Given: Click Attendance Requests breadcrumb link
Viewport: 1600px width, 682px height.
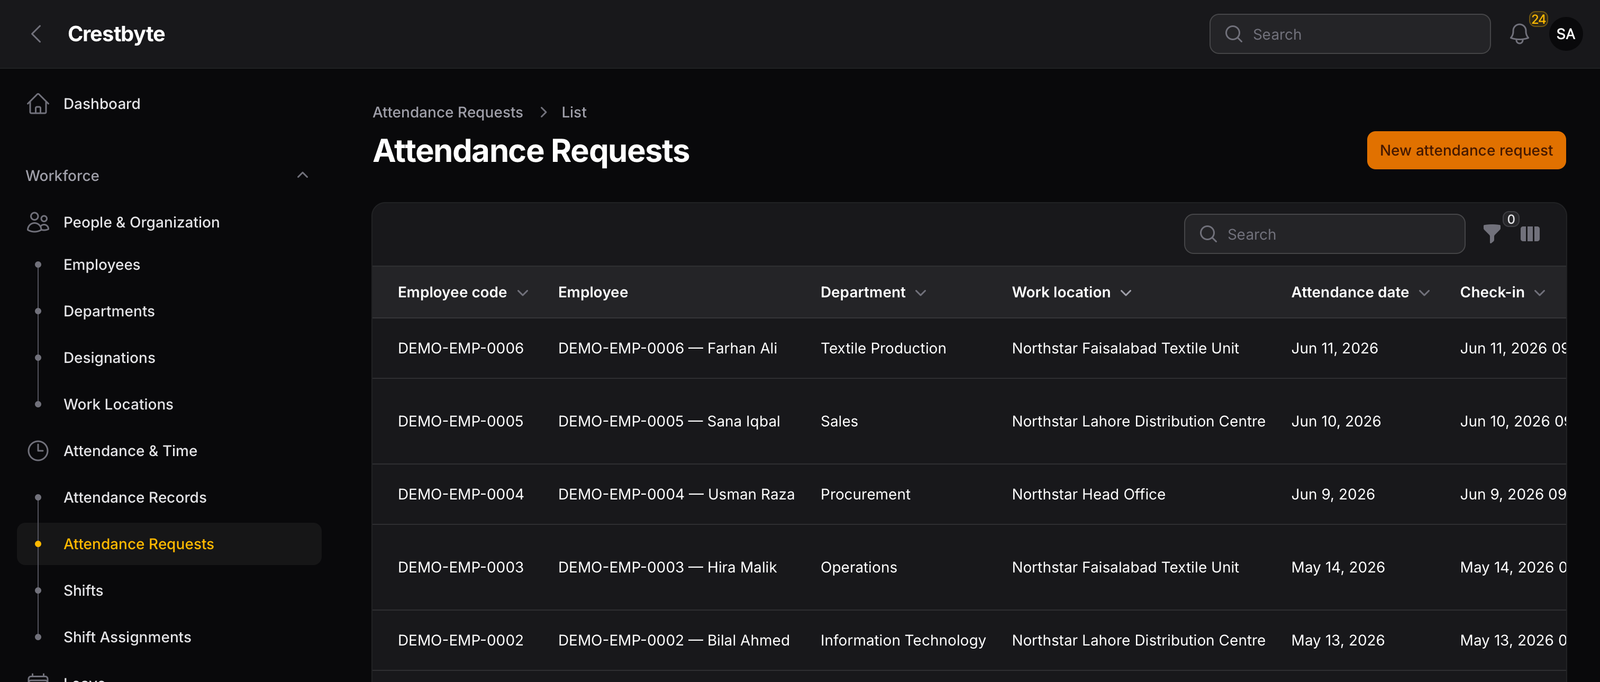Looking at the screenshot, I should 448,112.
